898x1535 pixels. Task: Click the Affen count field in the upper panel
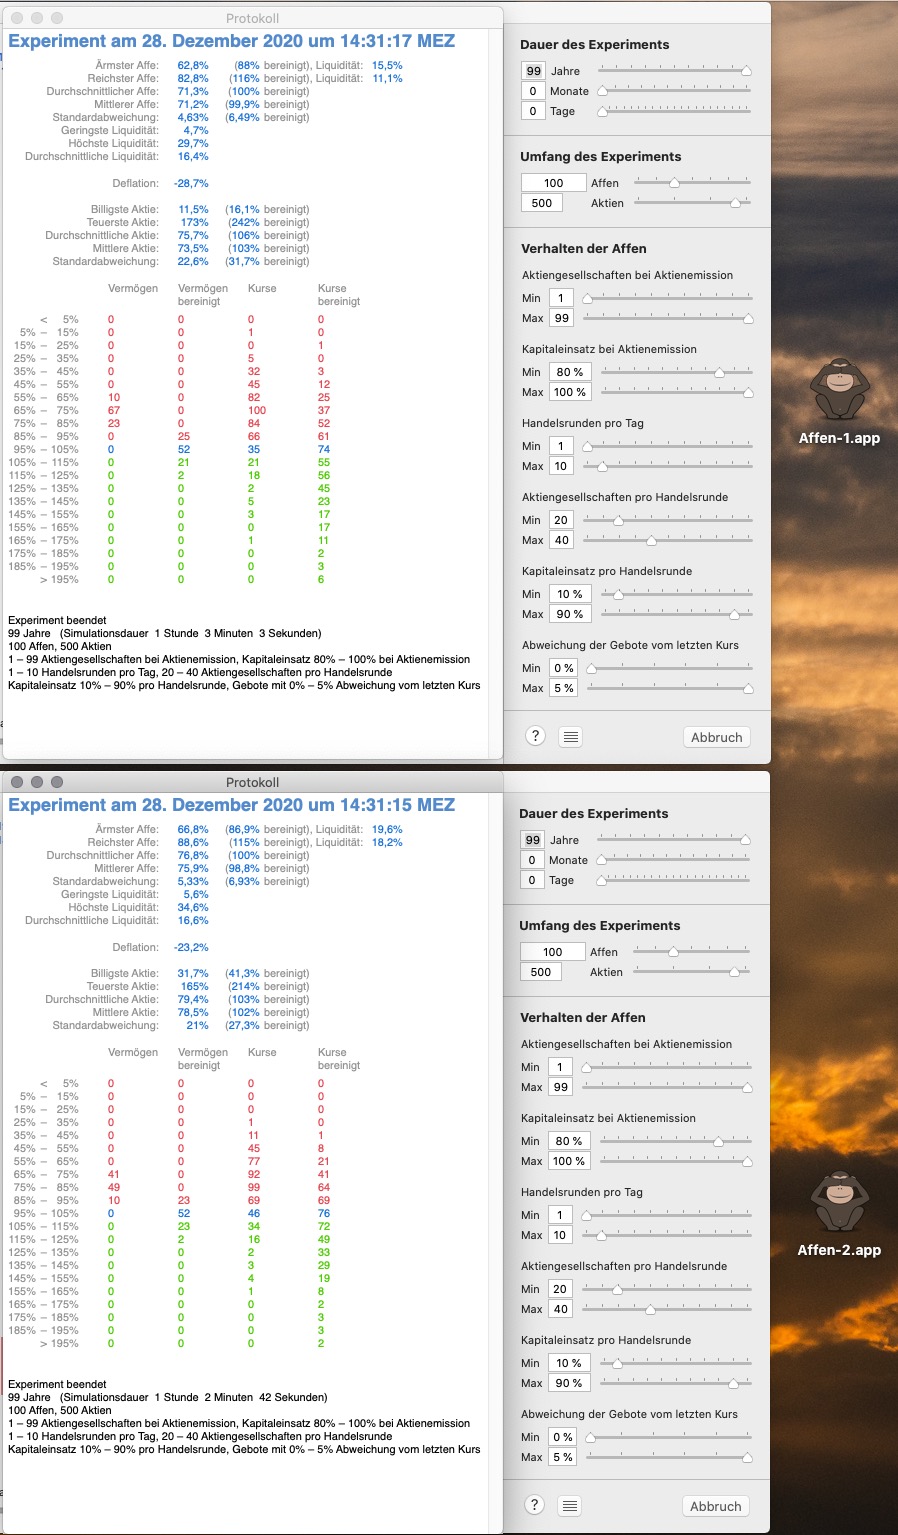tap(553, 183)
